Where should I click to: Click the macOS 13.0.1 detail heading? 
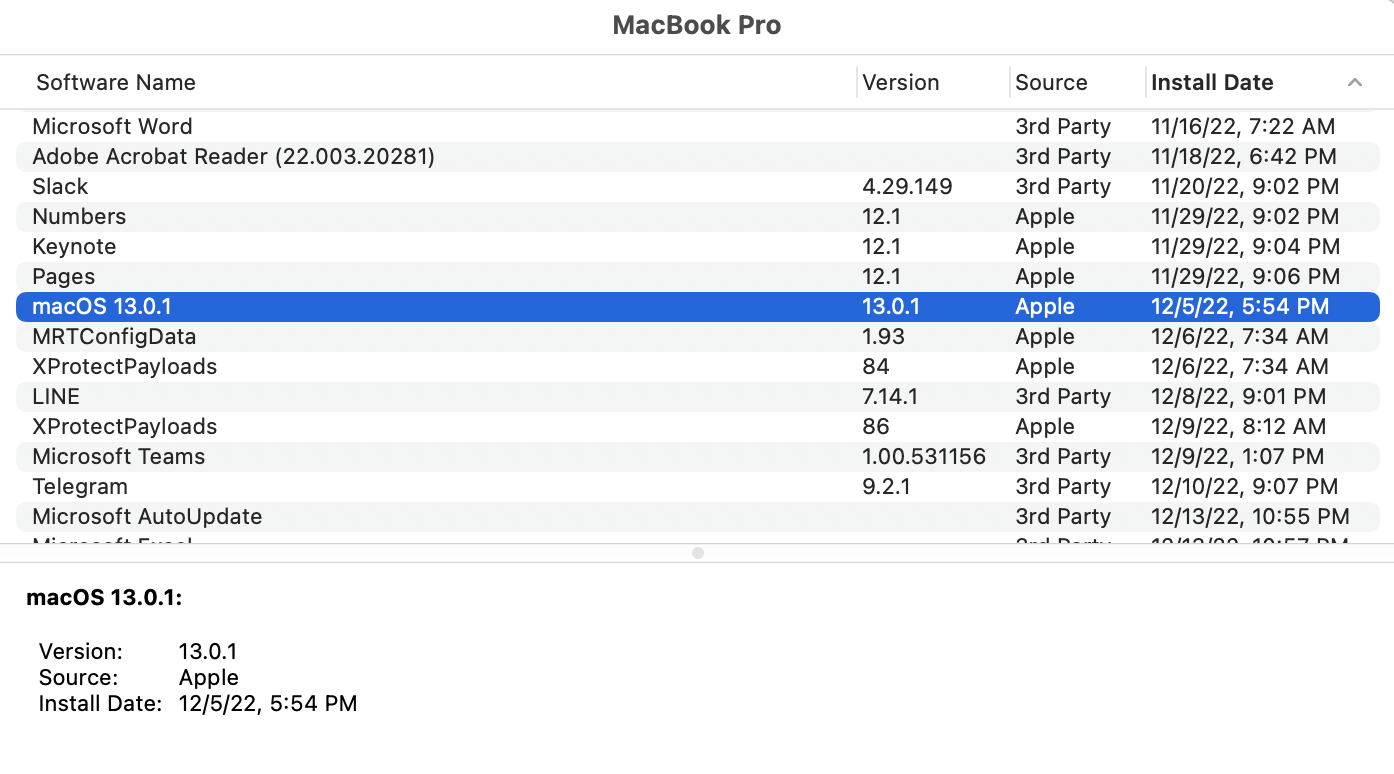tap(104, 598)
